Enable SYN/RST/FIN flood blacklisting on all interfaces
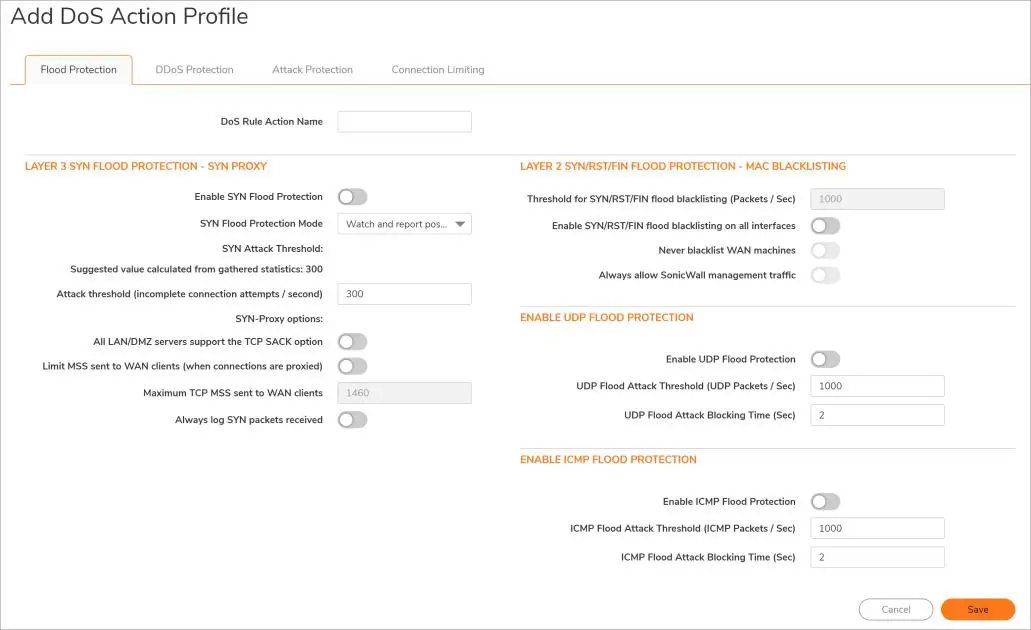This screenshot has width=1031, height=630. 825,226
